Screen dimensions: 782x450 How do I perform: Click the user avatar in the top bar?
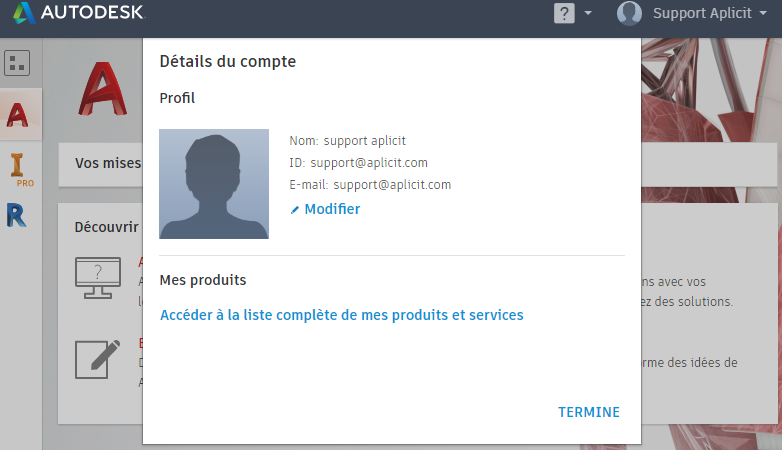pyautogui.click(x=629, y=14)
